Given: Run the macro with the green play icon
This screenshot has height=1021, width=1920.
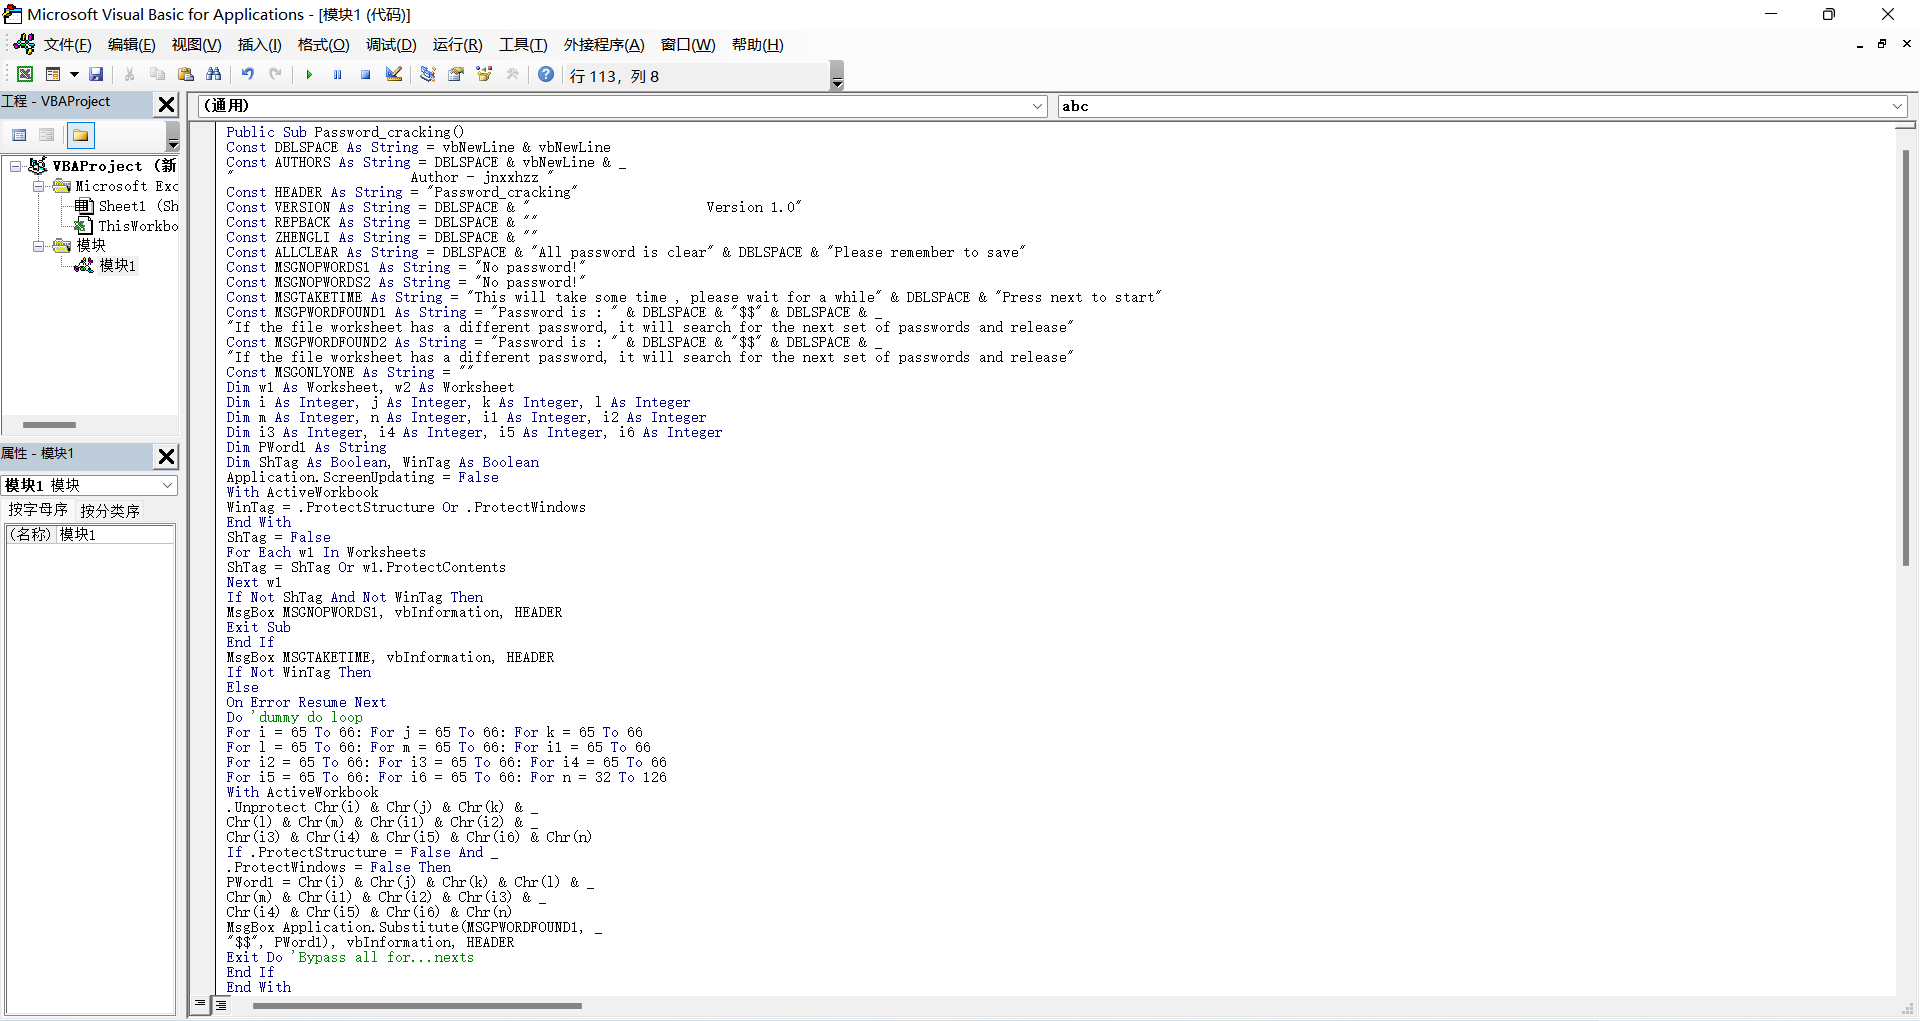Looking at the screenshot, I should [x=309, y=75].
